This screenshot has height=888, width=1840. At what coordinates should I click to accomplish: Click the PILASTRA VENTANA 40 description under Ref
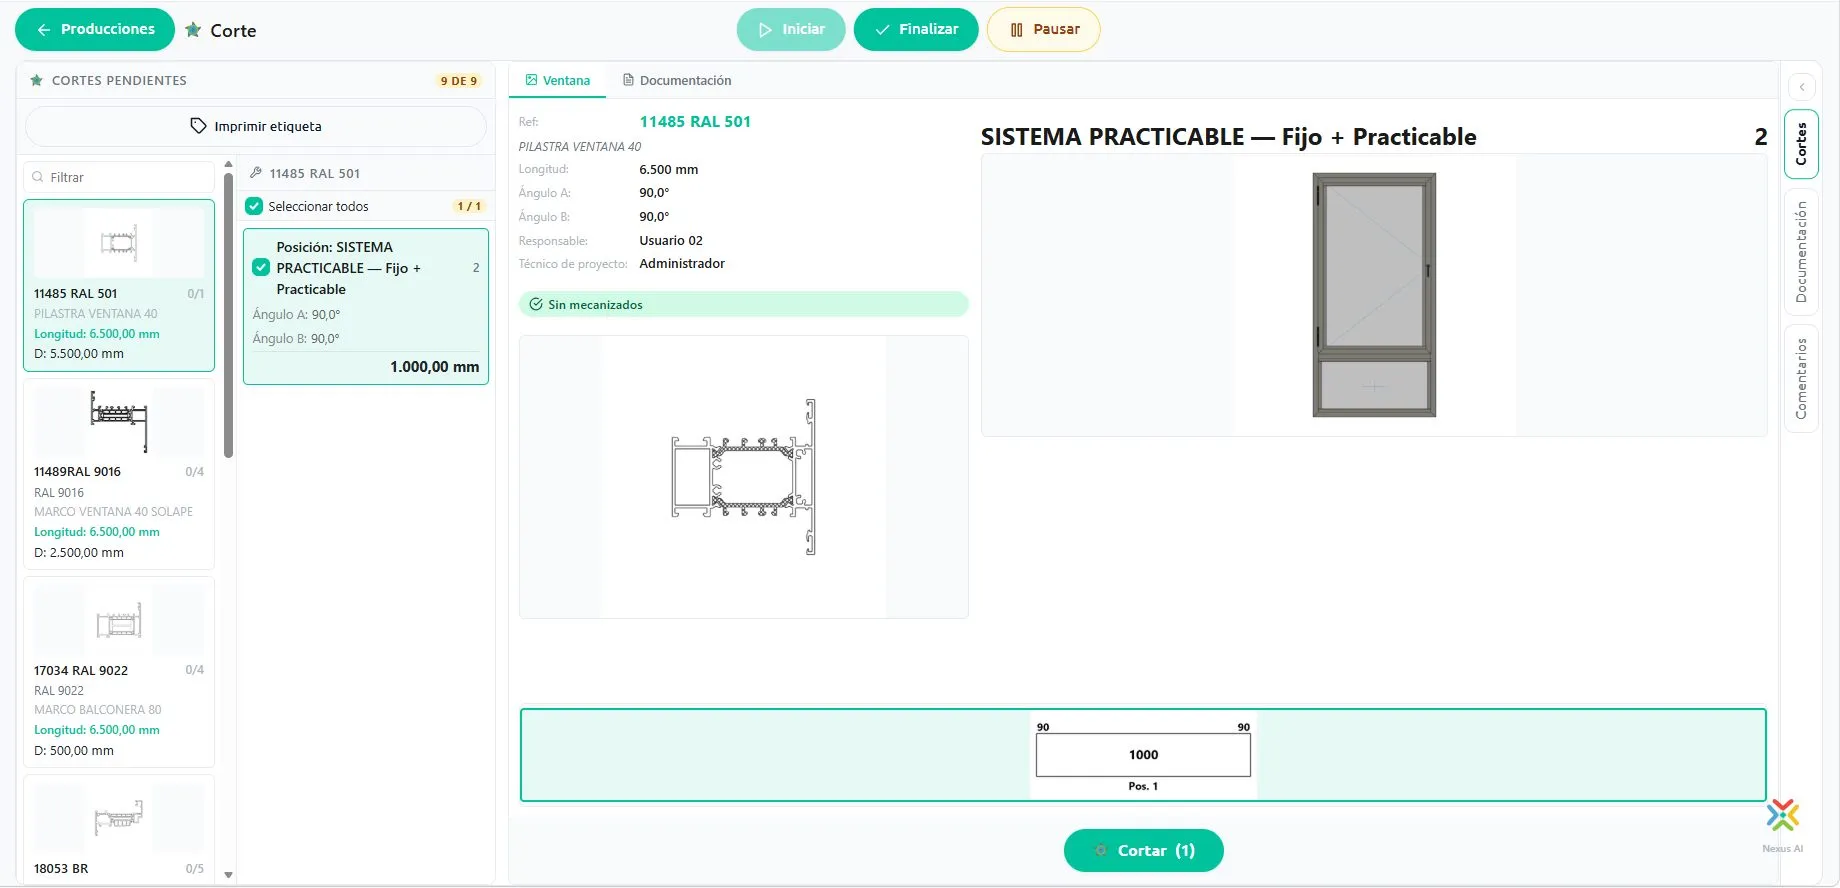(580, 147)
